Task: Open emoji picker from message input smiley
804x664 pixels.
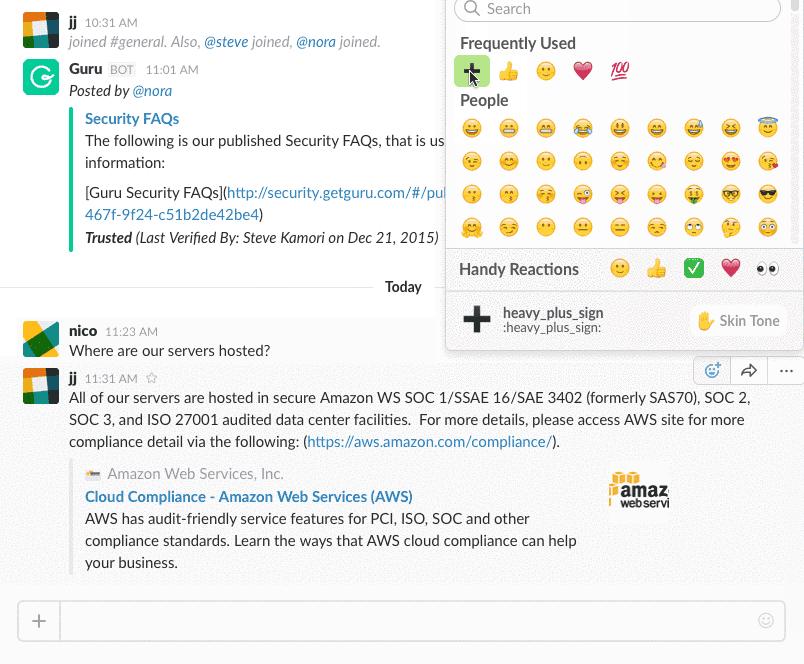Action: coord(766,620)
